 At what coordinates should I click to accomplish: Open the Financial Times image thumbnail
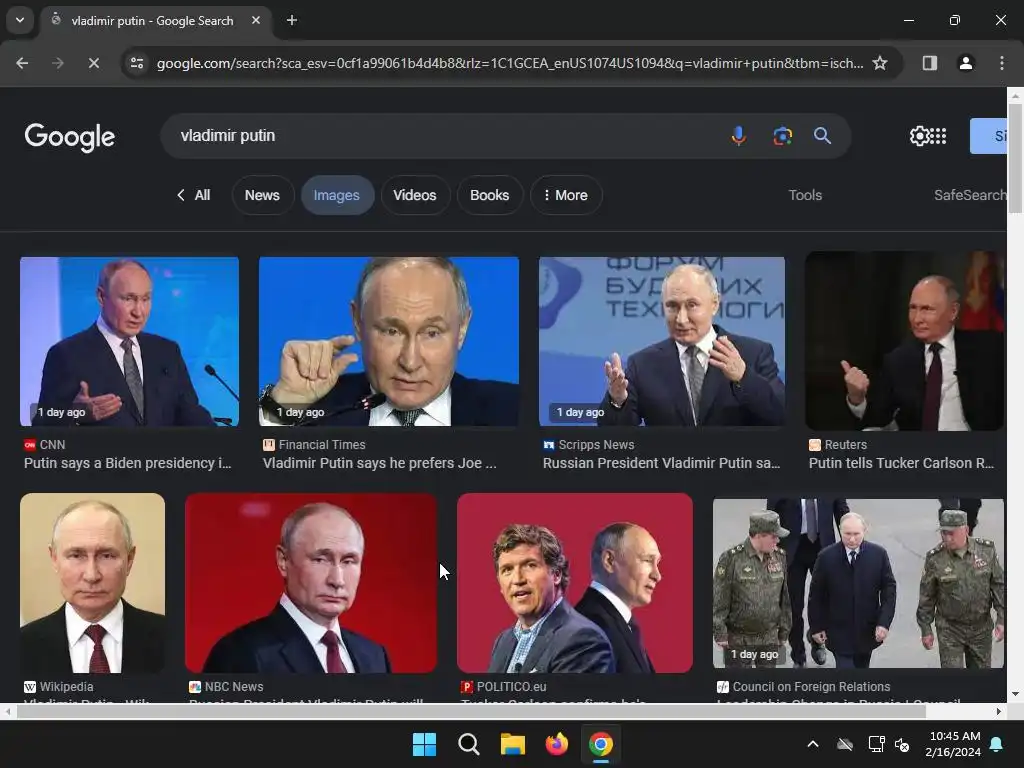(389, 342)
